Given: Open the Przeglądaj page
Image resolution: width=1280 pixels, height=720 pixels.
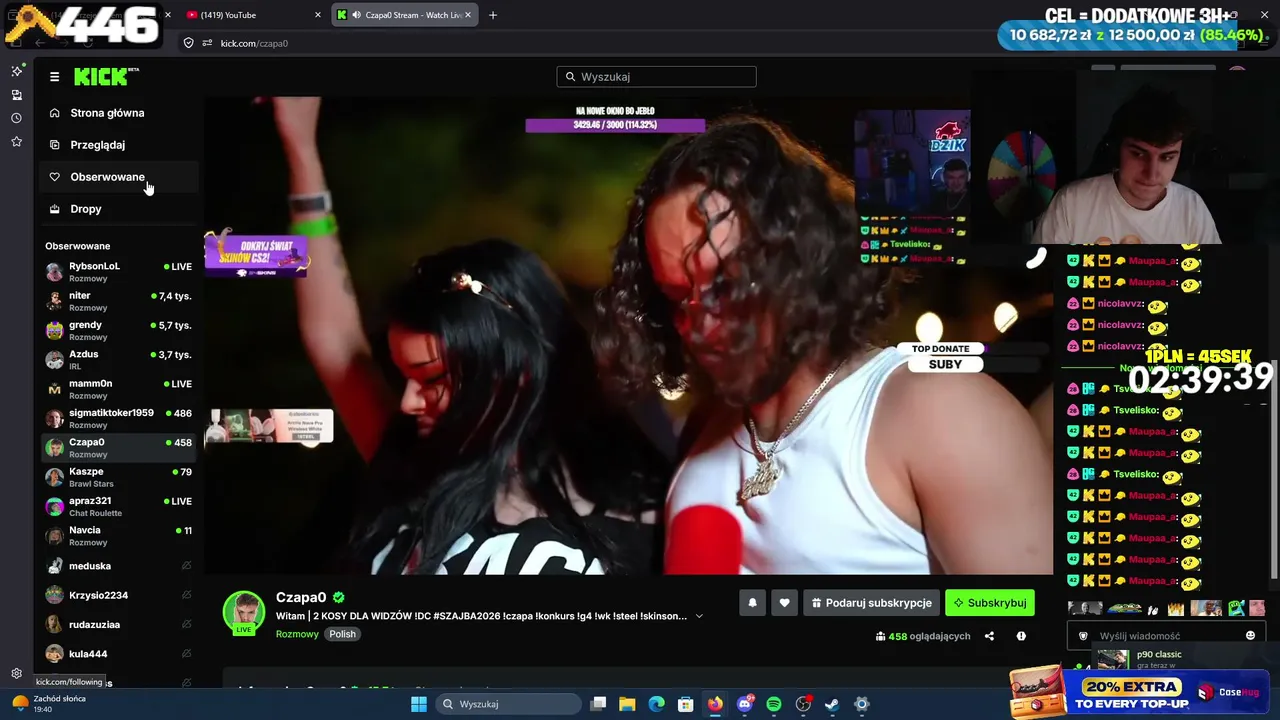Looking at the screenshot, I should click(x=97, y=145).
